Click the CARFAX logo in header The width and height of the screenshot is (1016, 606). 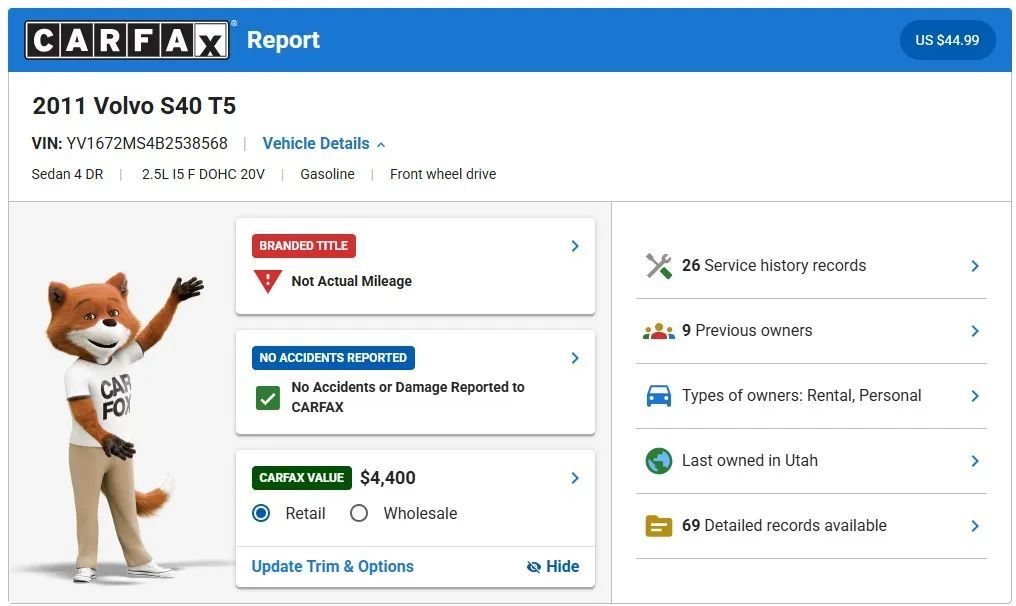(x=127, y=40)
